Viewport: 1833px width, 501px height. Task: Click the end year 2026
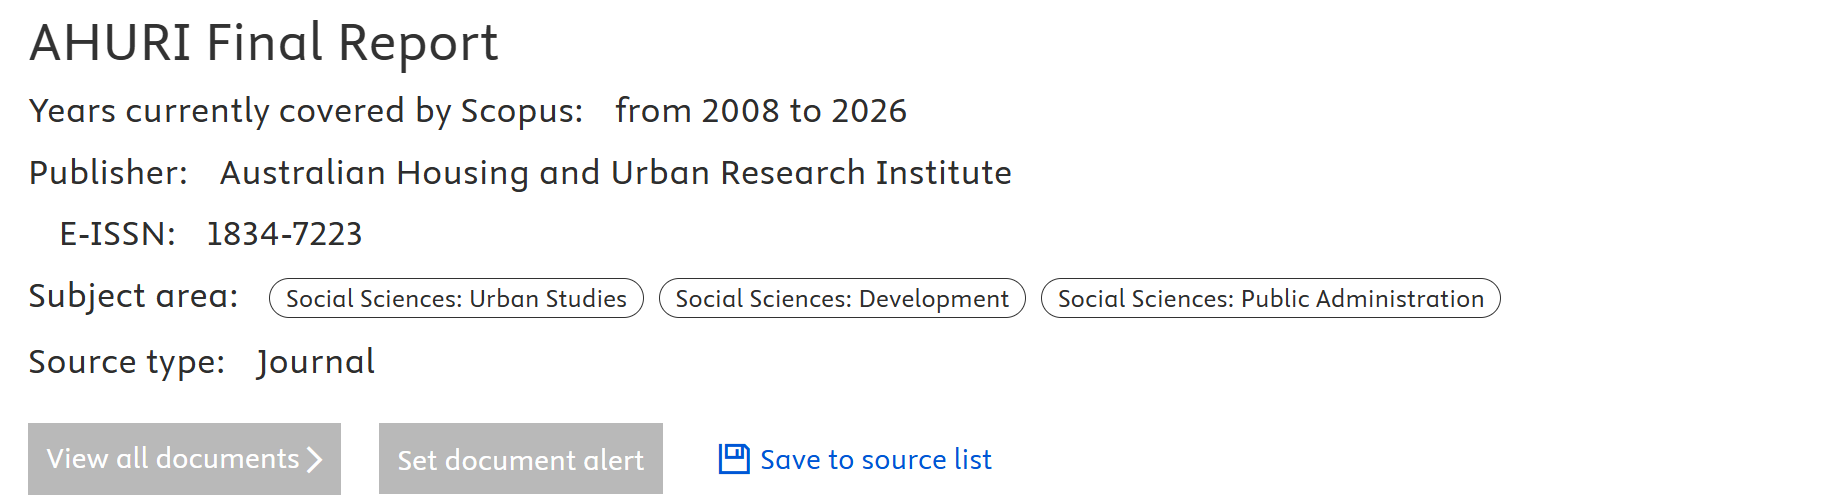(x=869, y=111)
